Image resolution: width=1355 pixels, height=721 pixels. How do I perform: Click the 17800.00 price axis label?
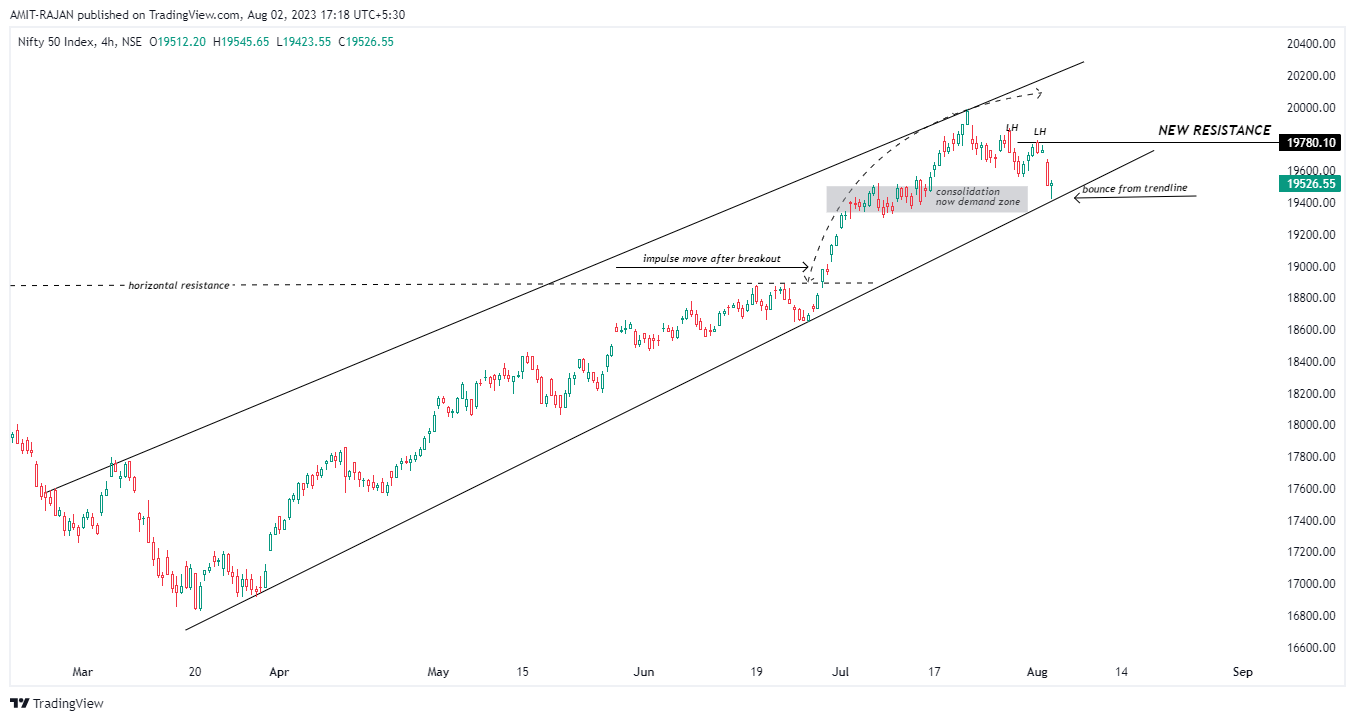click(x=1312, y=457)
